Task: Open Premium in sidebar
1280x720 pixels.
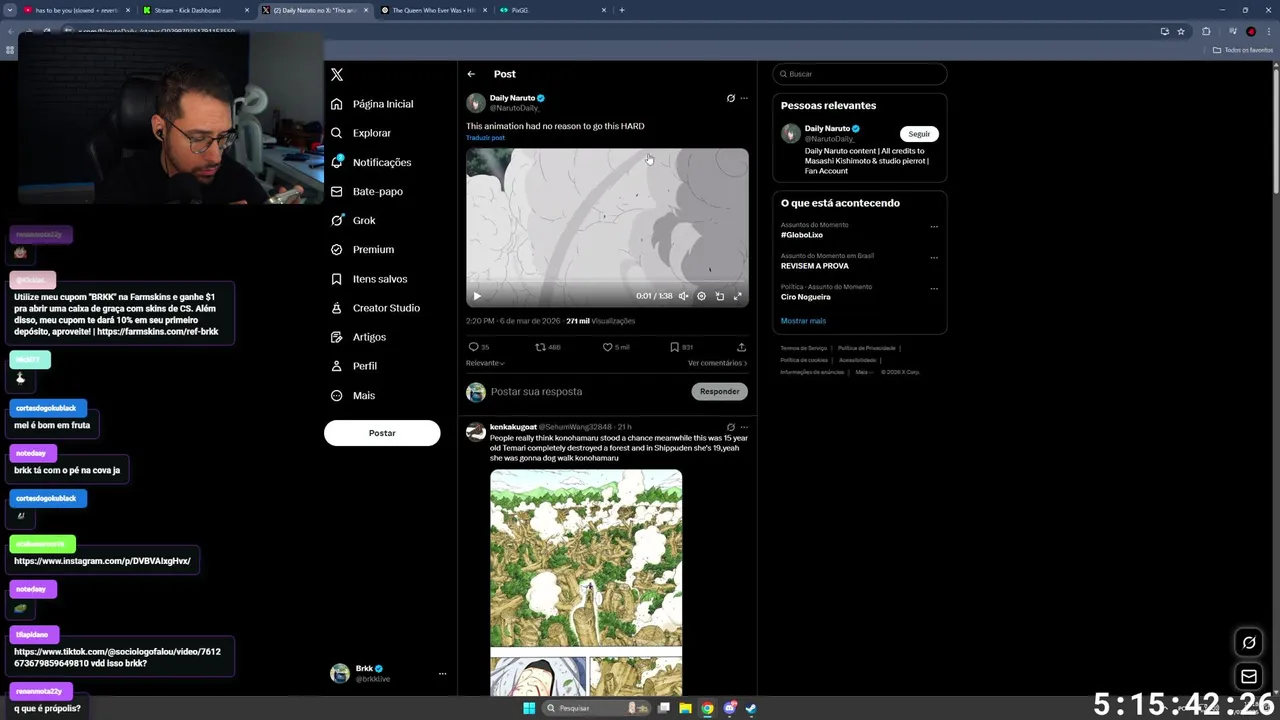Action: [x=362, y=249]
